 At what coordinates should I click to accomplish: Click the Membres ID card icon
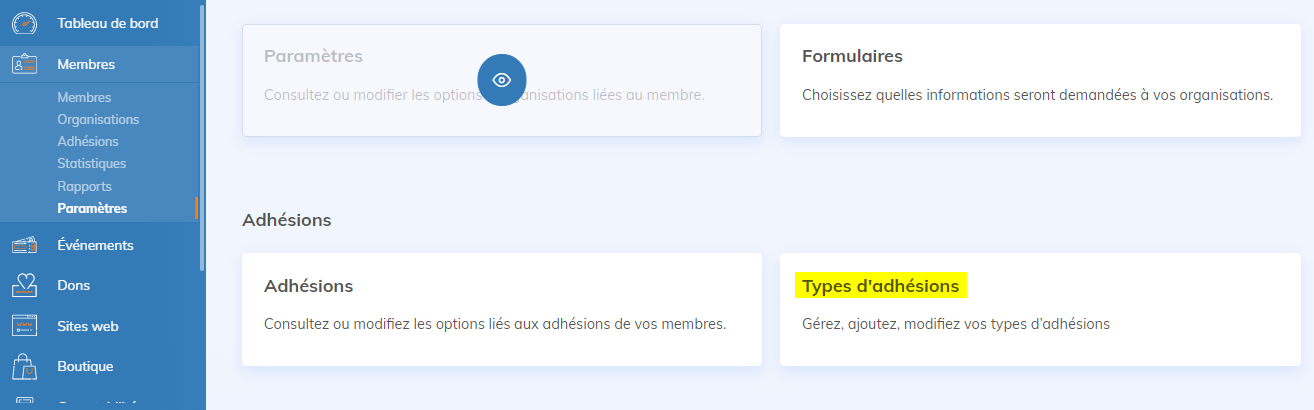[25, 64]
